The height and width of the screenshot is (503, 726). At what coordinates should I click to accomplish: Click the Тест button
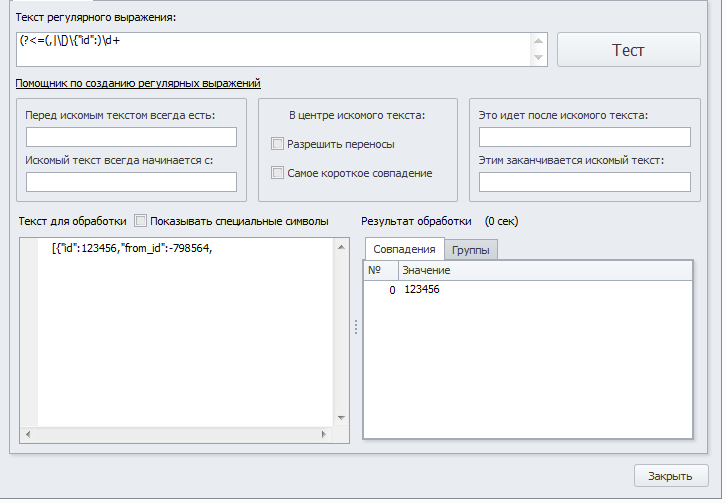coord(628,50)
